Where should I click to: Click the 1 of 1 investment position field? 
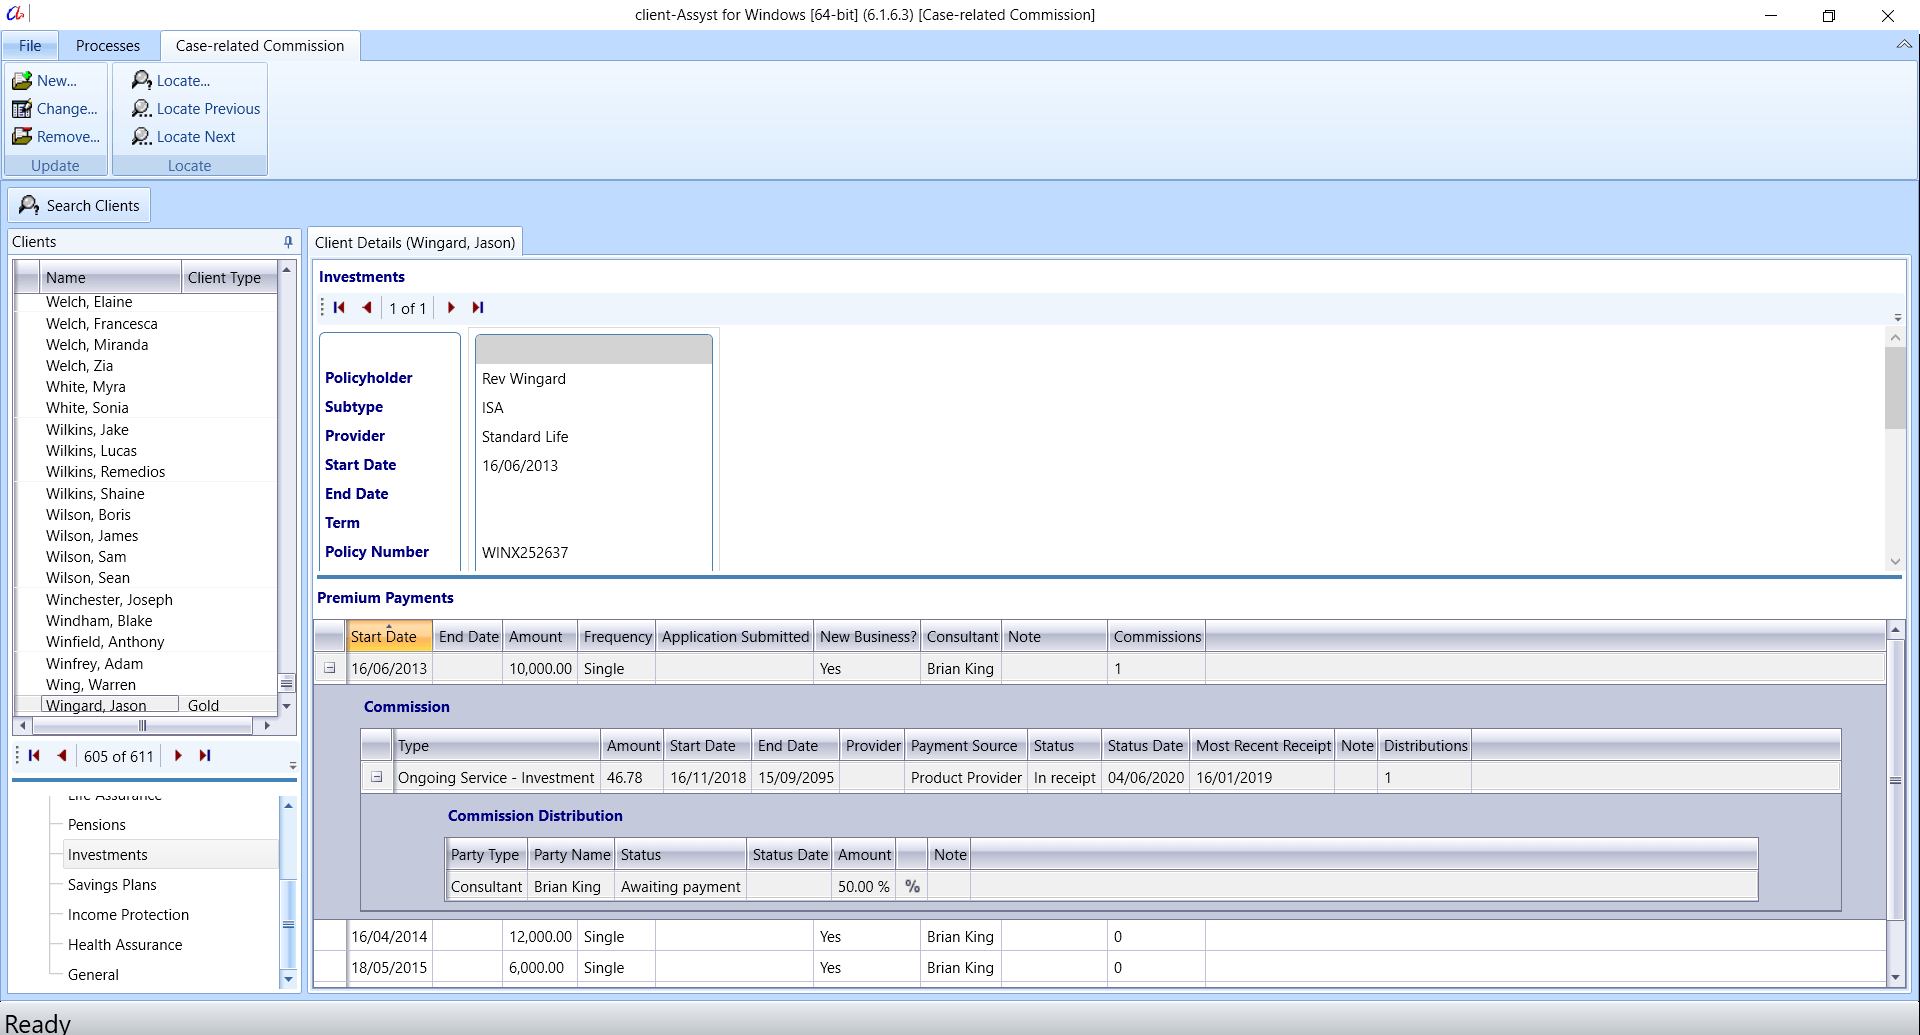[x=408, y=308]
